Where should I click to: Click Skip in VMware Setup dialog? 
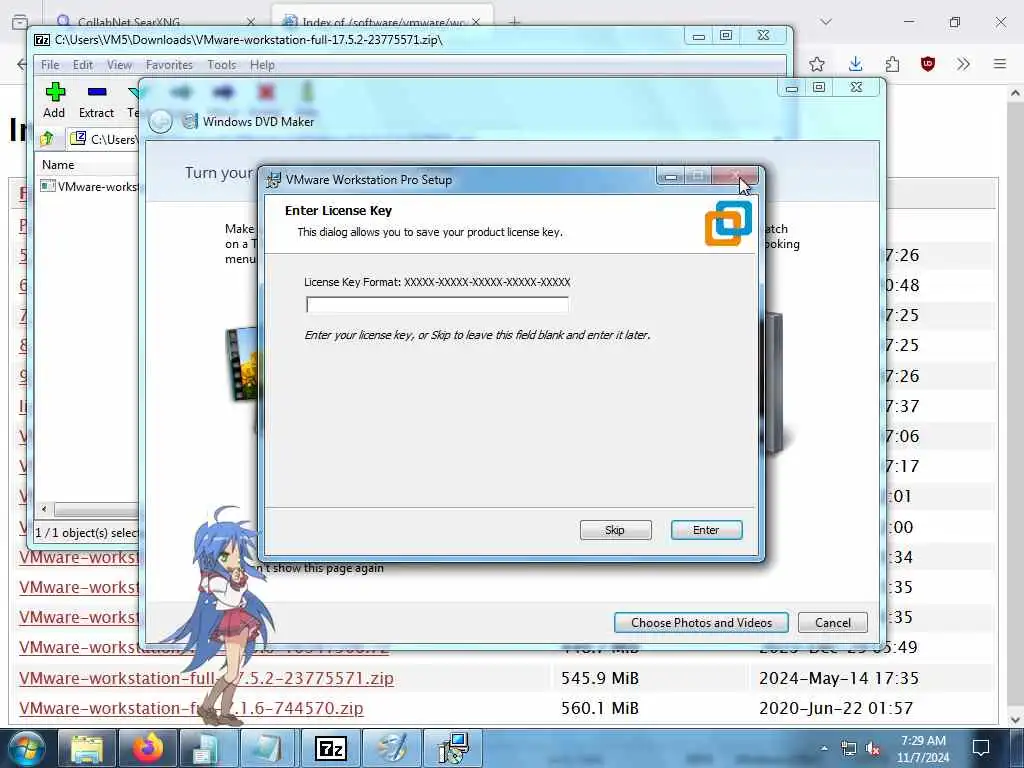[x=615, y=530]
